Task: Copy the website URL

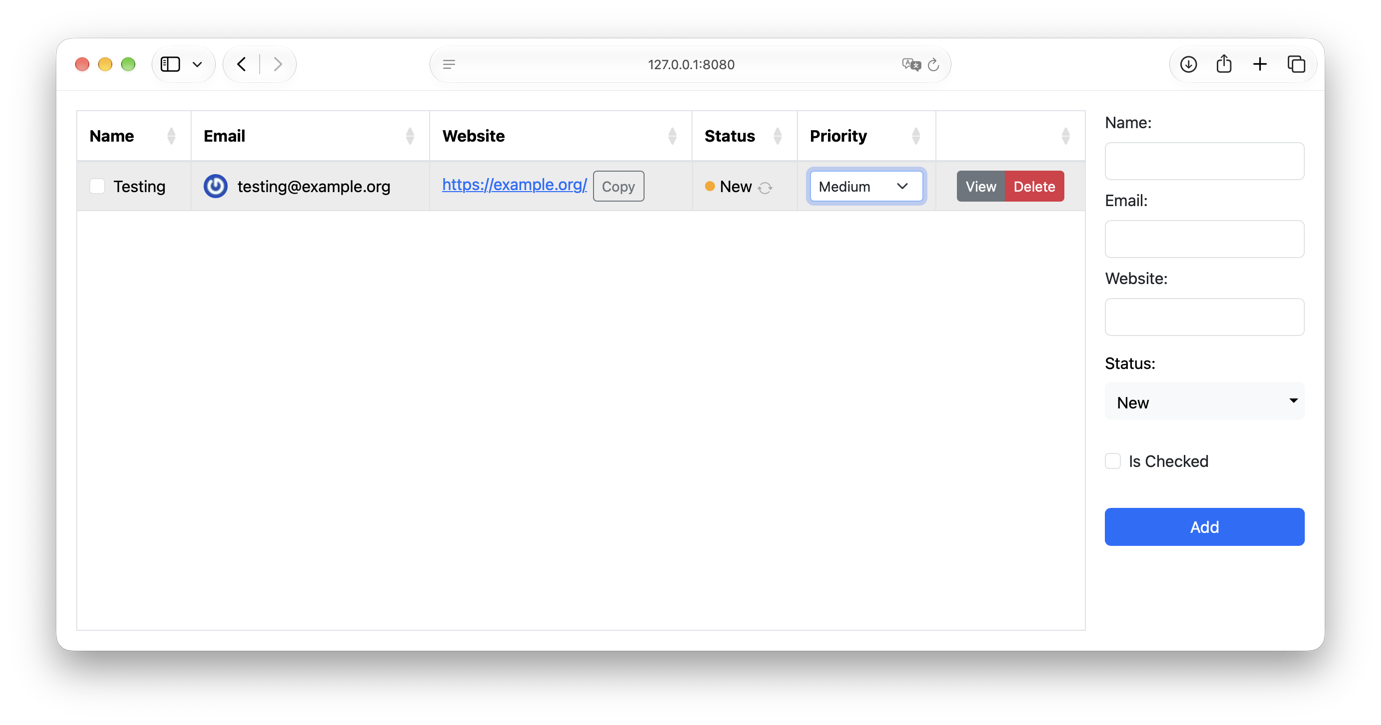Action: [618, 186]
